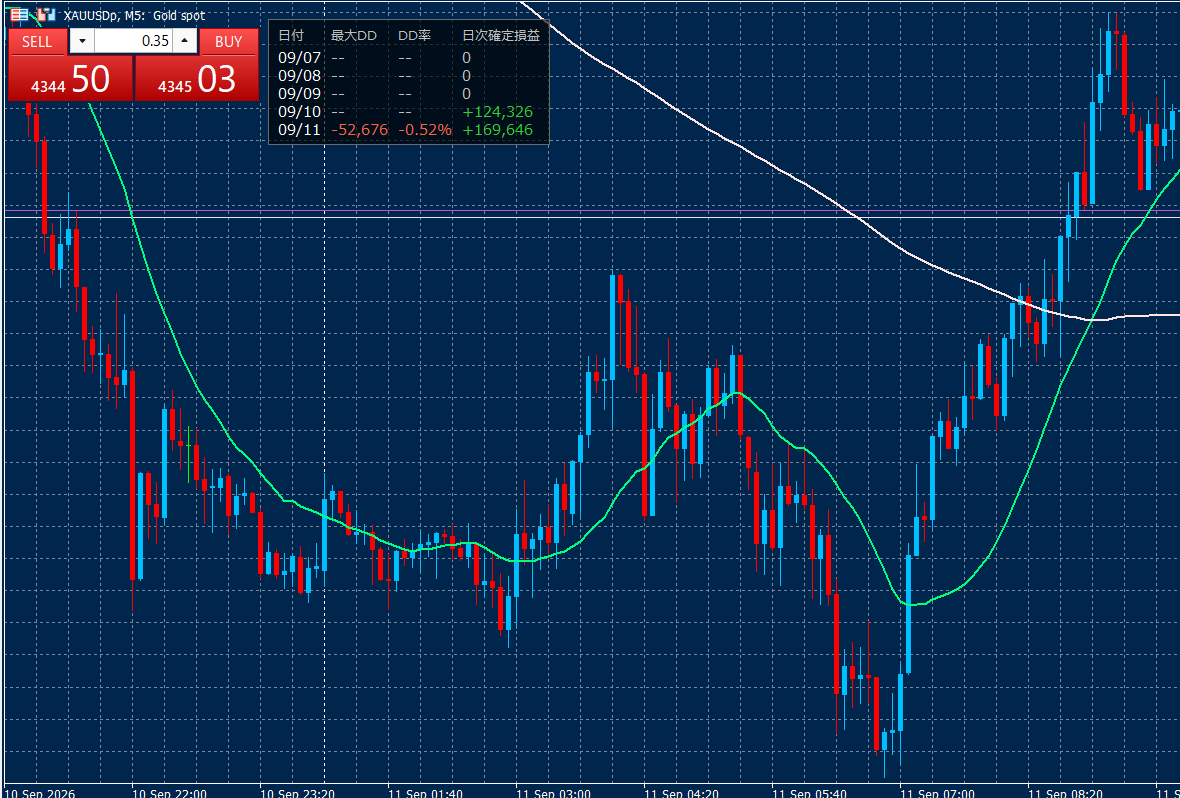Click the 0 profit value in 09/09 row

pyautogui.click(x=467, y=94)
